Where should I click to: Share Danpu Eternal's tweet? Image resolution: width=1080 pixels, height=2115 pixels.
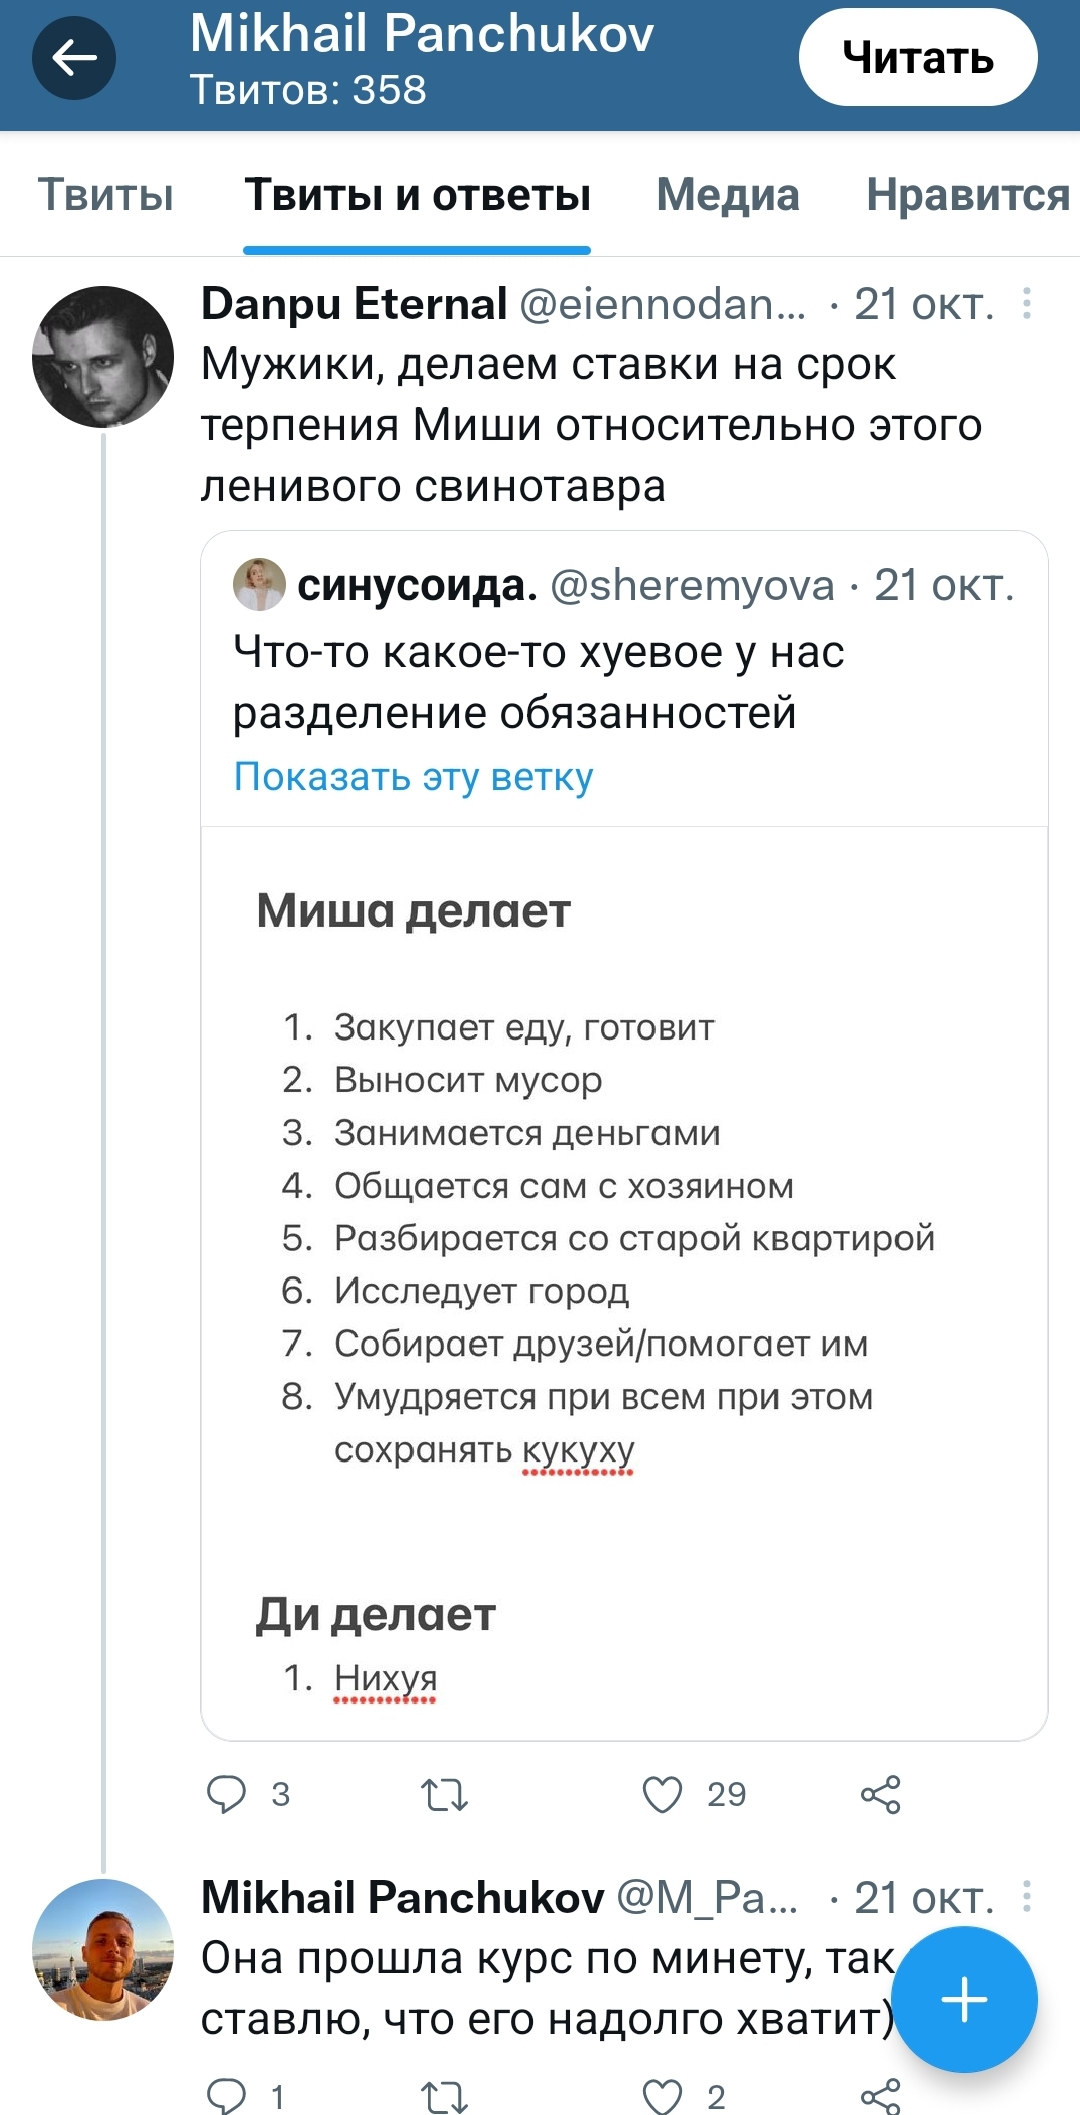click(880, 1795)
